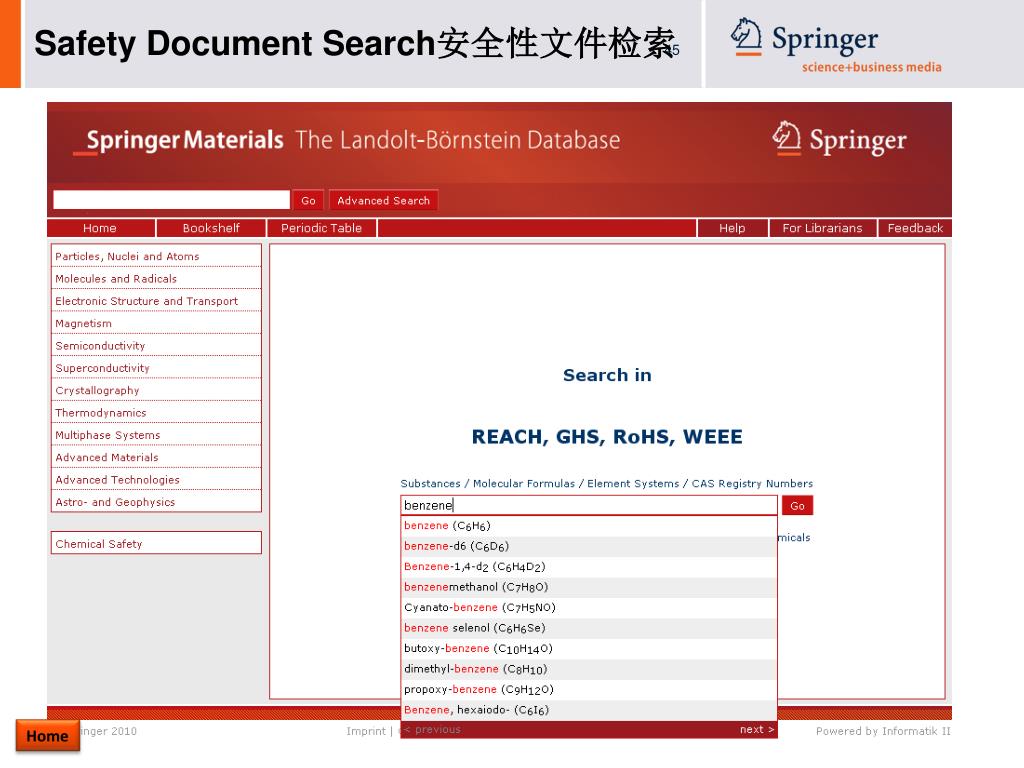1024x768 pixels.
Task: Choose propoxy-benzene (C9H12O) suggestion
Action: coord(588,689)
